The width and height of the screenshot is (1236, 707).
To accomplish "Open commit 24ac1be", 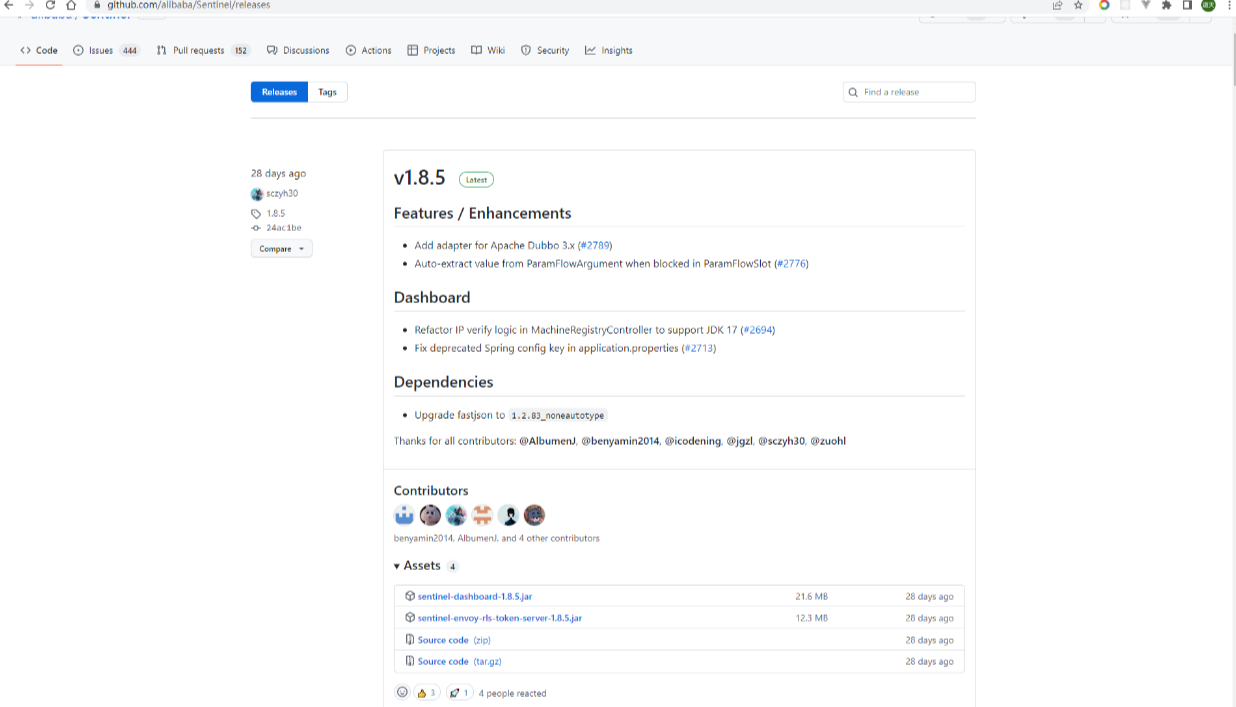I will coord(284,228).
